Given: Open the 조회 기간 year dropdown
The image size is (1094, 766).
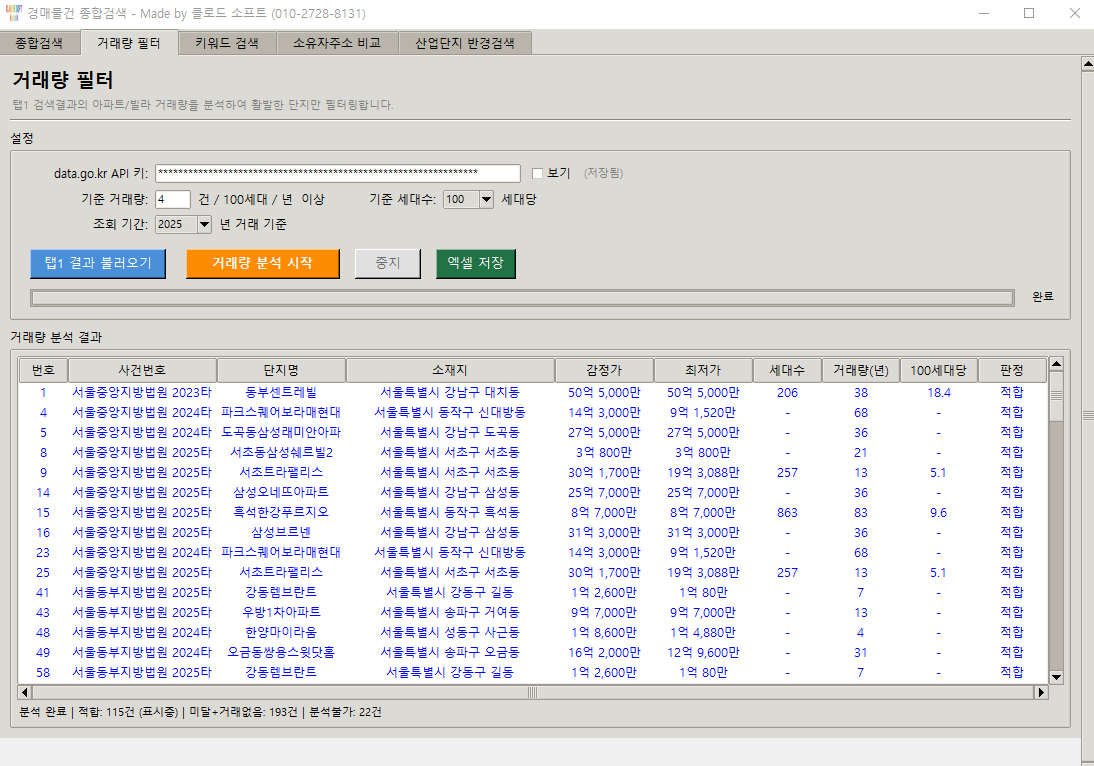Looking at the screenshot, I should tap(204, 225).
